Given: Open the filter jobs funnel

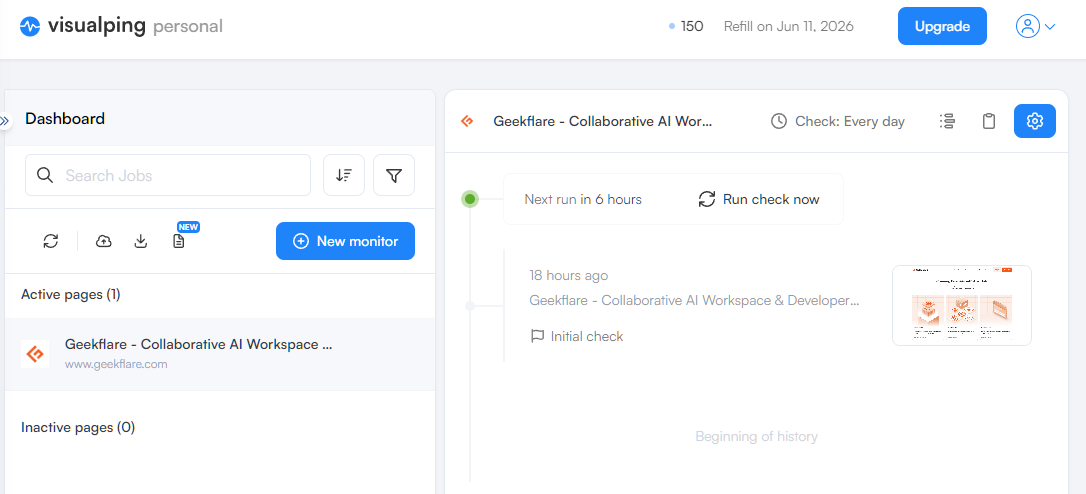Looking at the screenshot, I should pos(393,175).
